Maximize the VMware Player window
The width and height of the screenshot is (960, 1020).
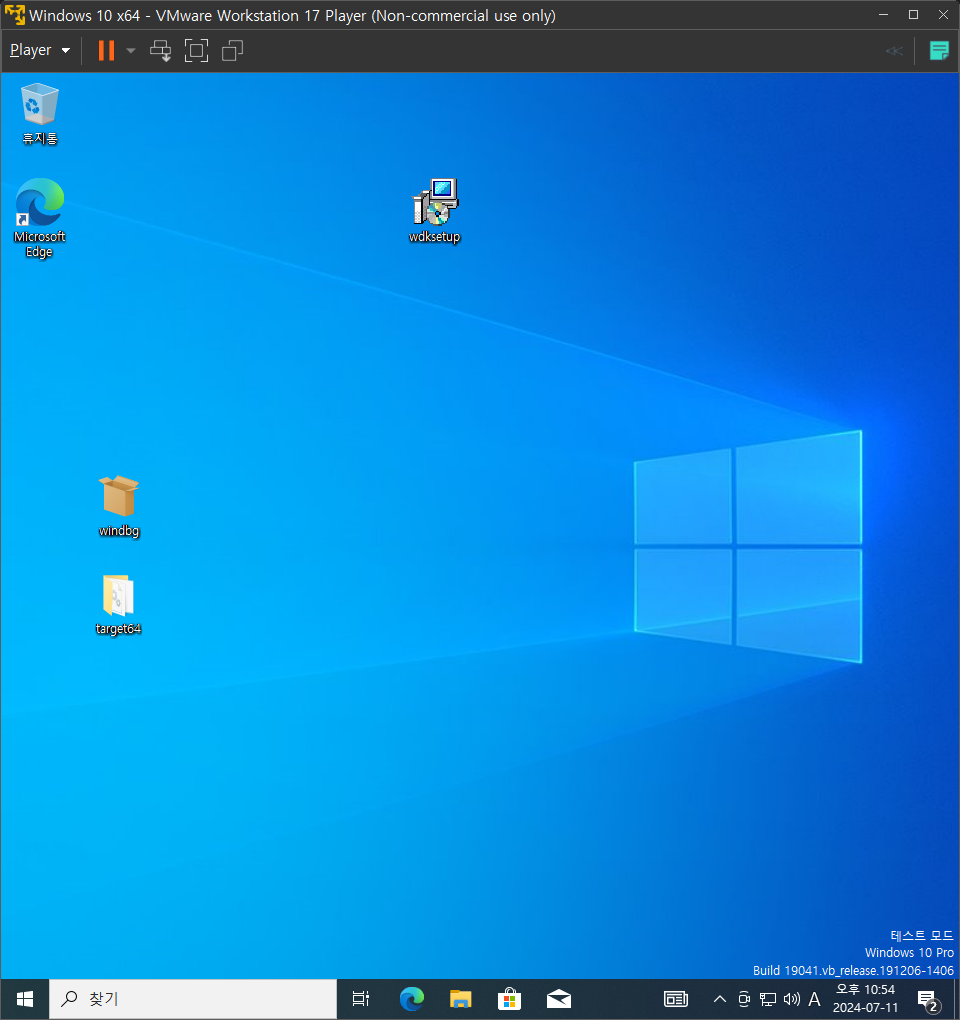point(913,14)
